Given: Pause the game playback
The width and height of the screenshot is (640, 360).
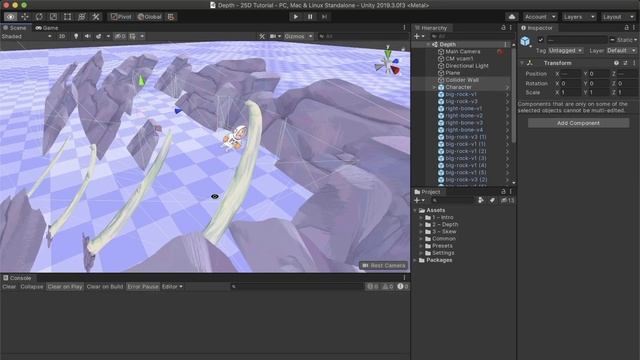Looking at the screenshot, I should [310, 17].
